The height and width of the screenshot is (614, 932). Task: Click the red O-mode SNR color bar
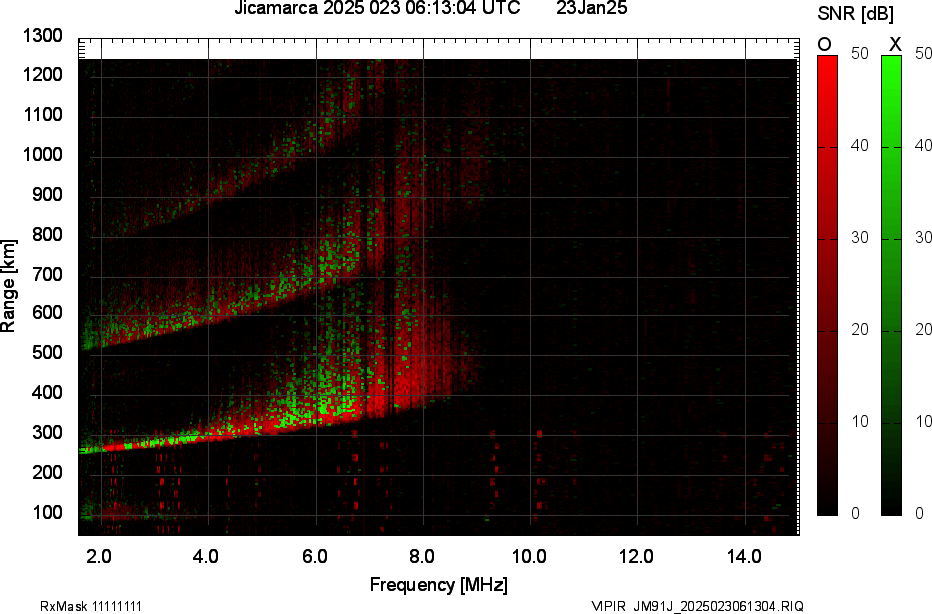(x=827, y=285)
